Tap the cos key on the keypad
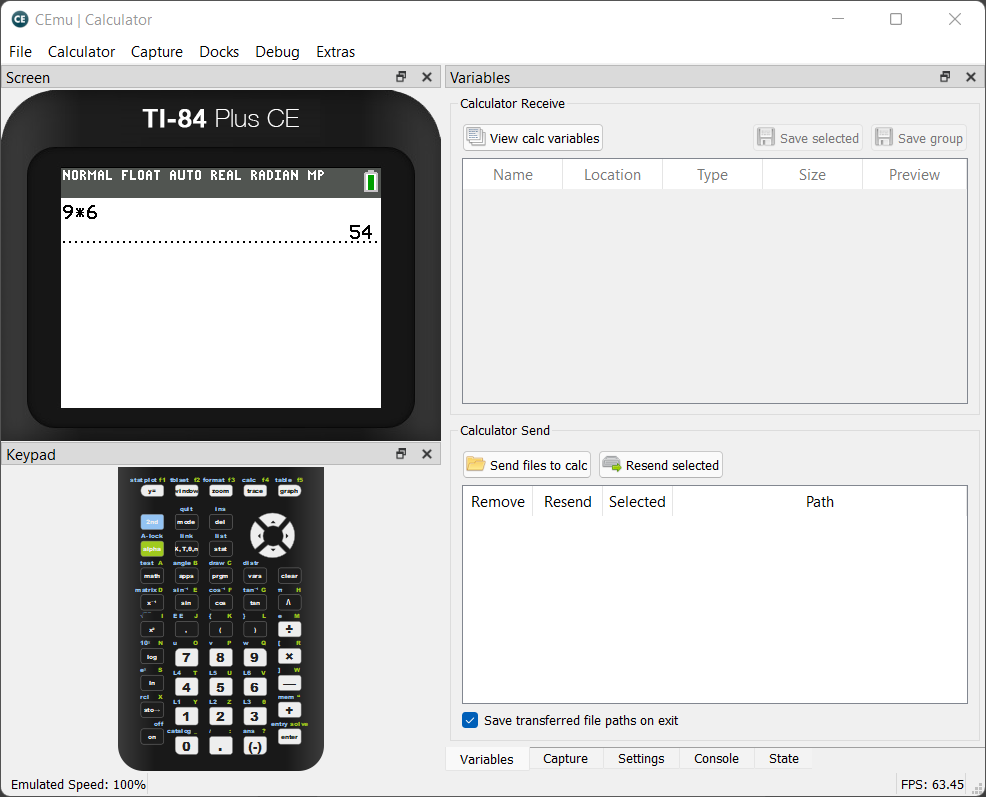Image resolution: width=986 pixels, height=797 pixels. pyautogui.click(x=221, y=603)
